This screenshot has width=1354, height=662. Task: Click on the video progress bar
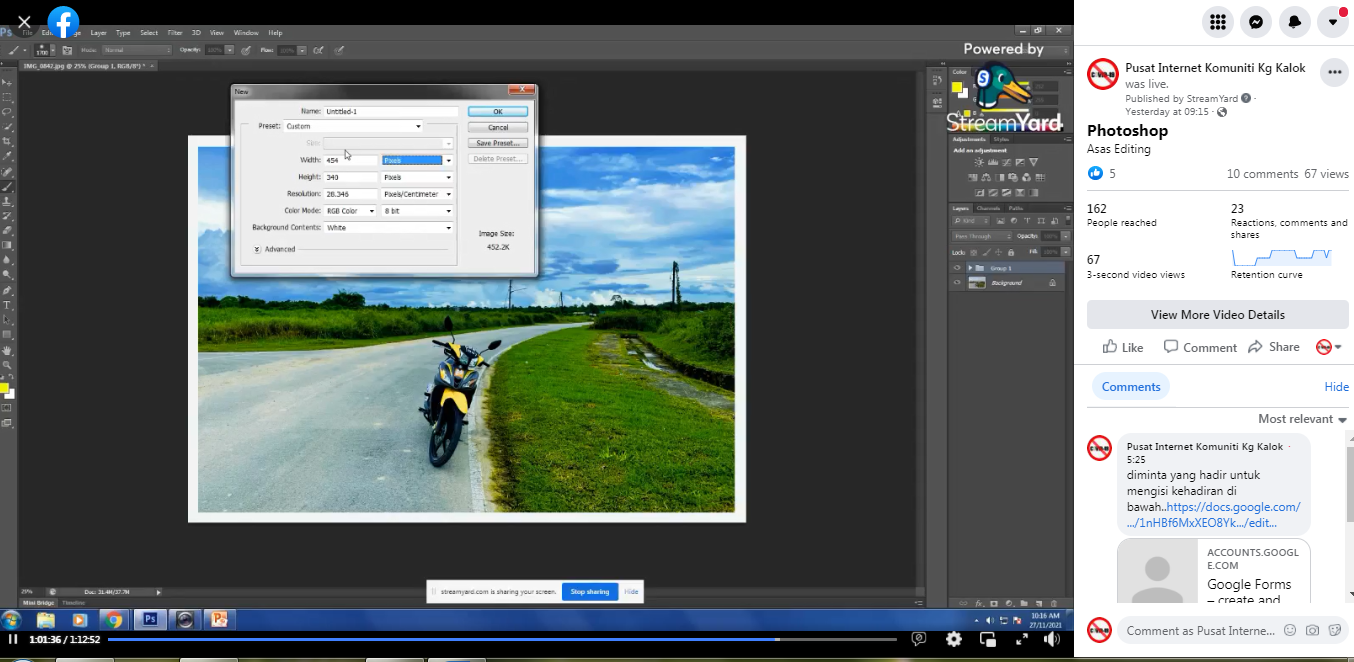pos(500,639)
